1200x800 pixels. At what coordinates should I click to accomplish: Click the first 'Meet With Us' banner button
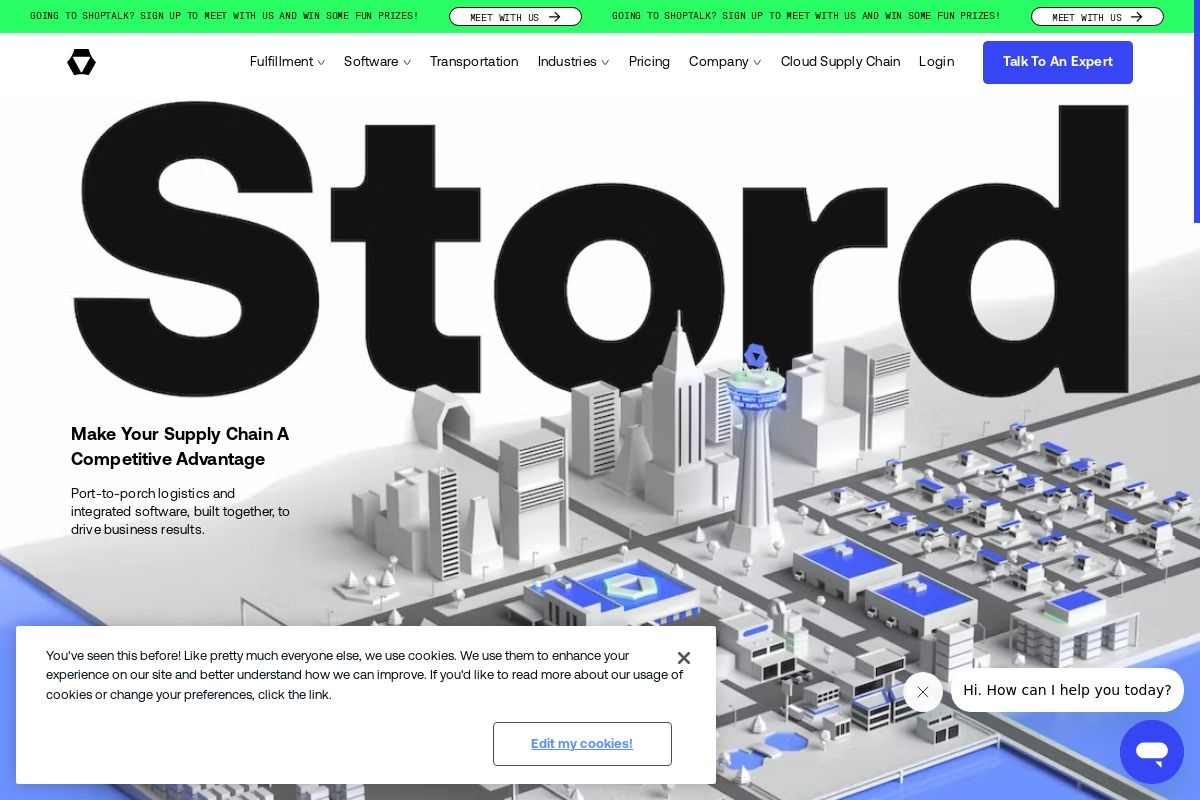pyautogui.click(x=515, y=17)
